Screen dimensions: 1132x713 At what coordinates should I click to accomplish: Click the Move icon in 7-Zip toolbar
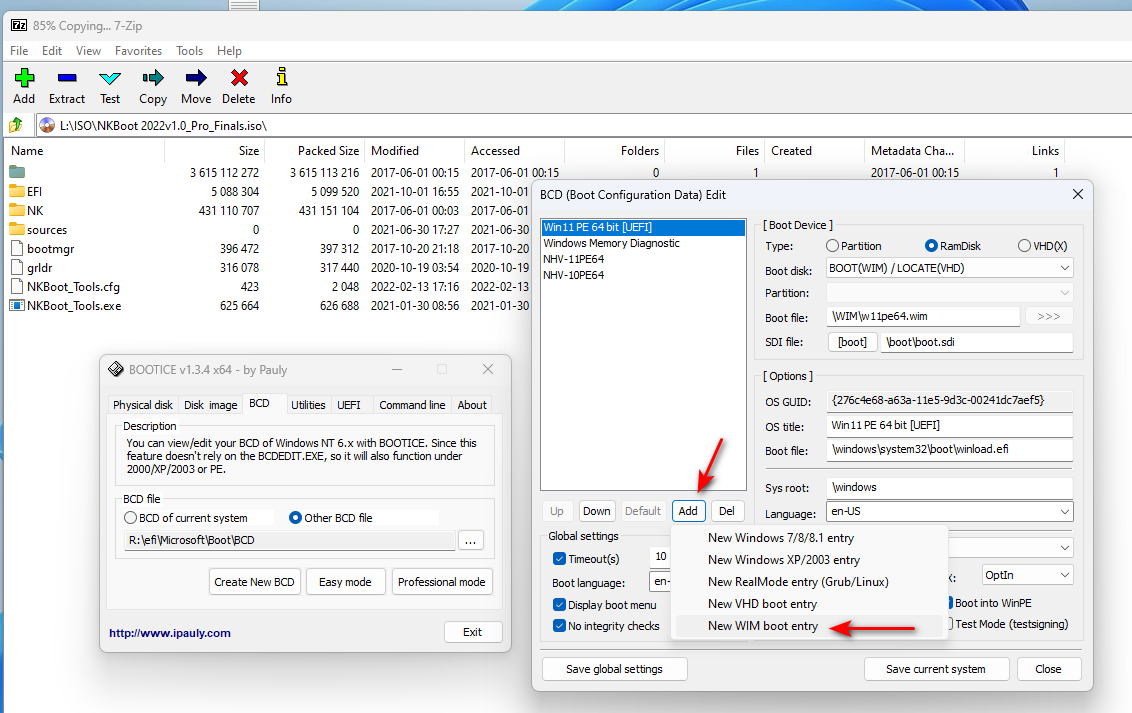pos(196,78)
